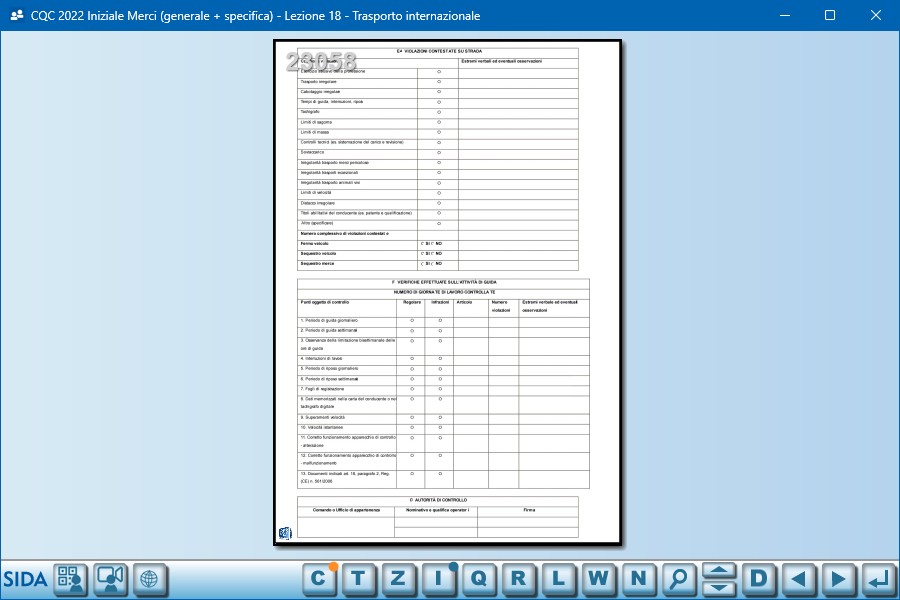Open the magnifying glass search tool
Viewport: 900px width, 600px height.
tap(679, 578)
